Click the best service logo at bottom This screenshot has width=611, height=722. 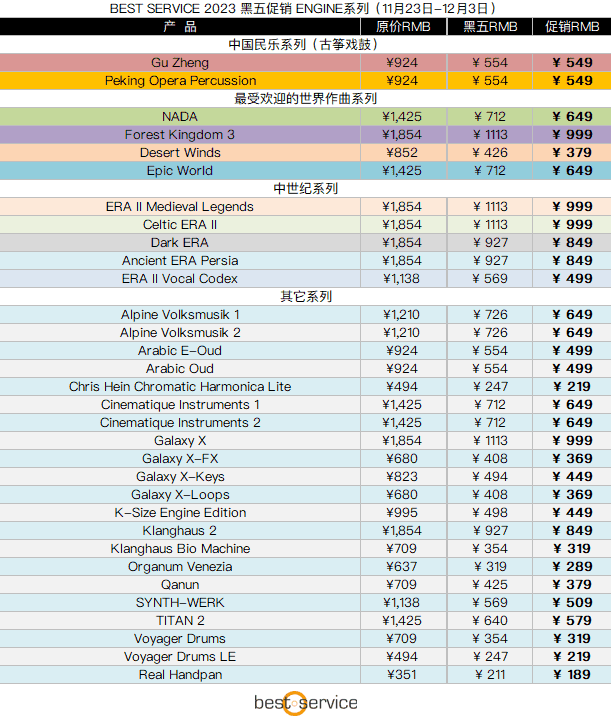point(306,703)
